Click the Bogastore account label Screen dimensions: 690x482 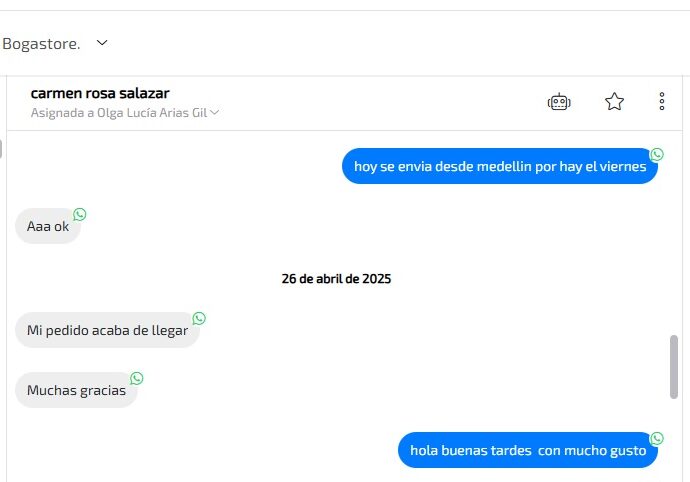(41, 44)
